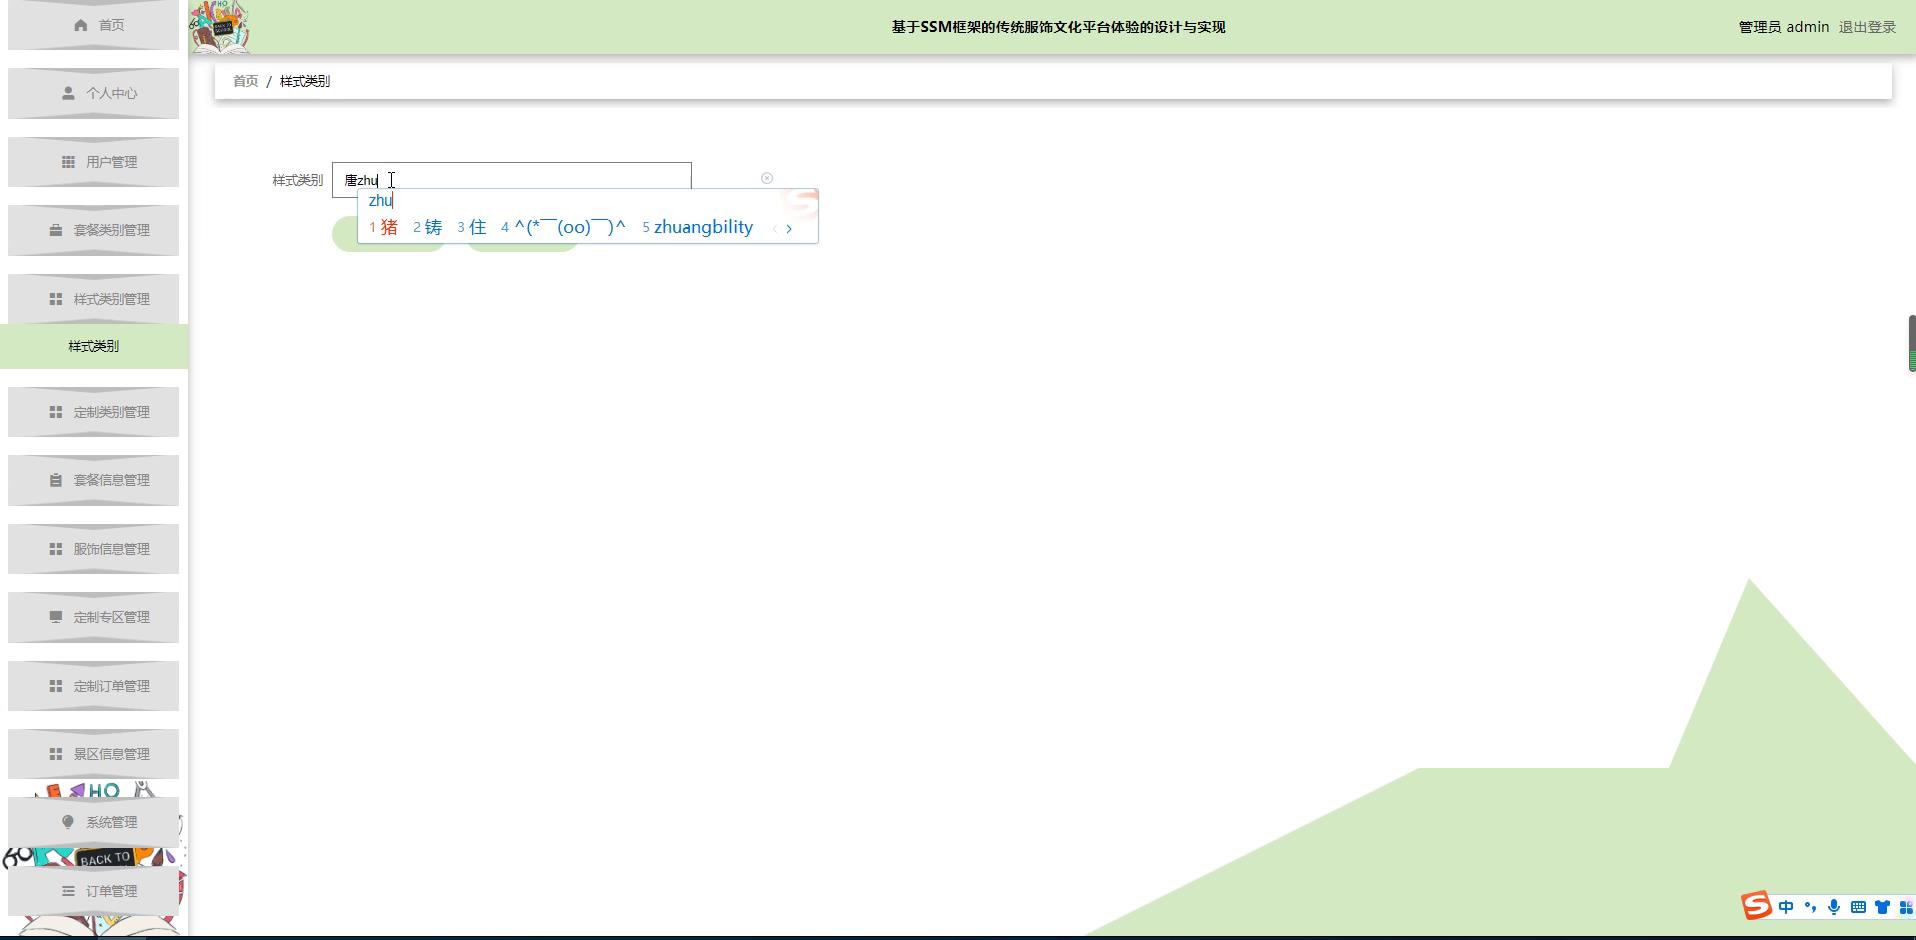Click the briefcase icon for 套餐类别管理
This screenshot has height=940, width=1916.
tap(56, 230)
